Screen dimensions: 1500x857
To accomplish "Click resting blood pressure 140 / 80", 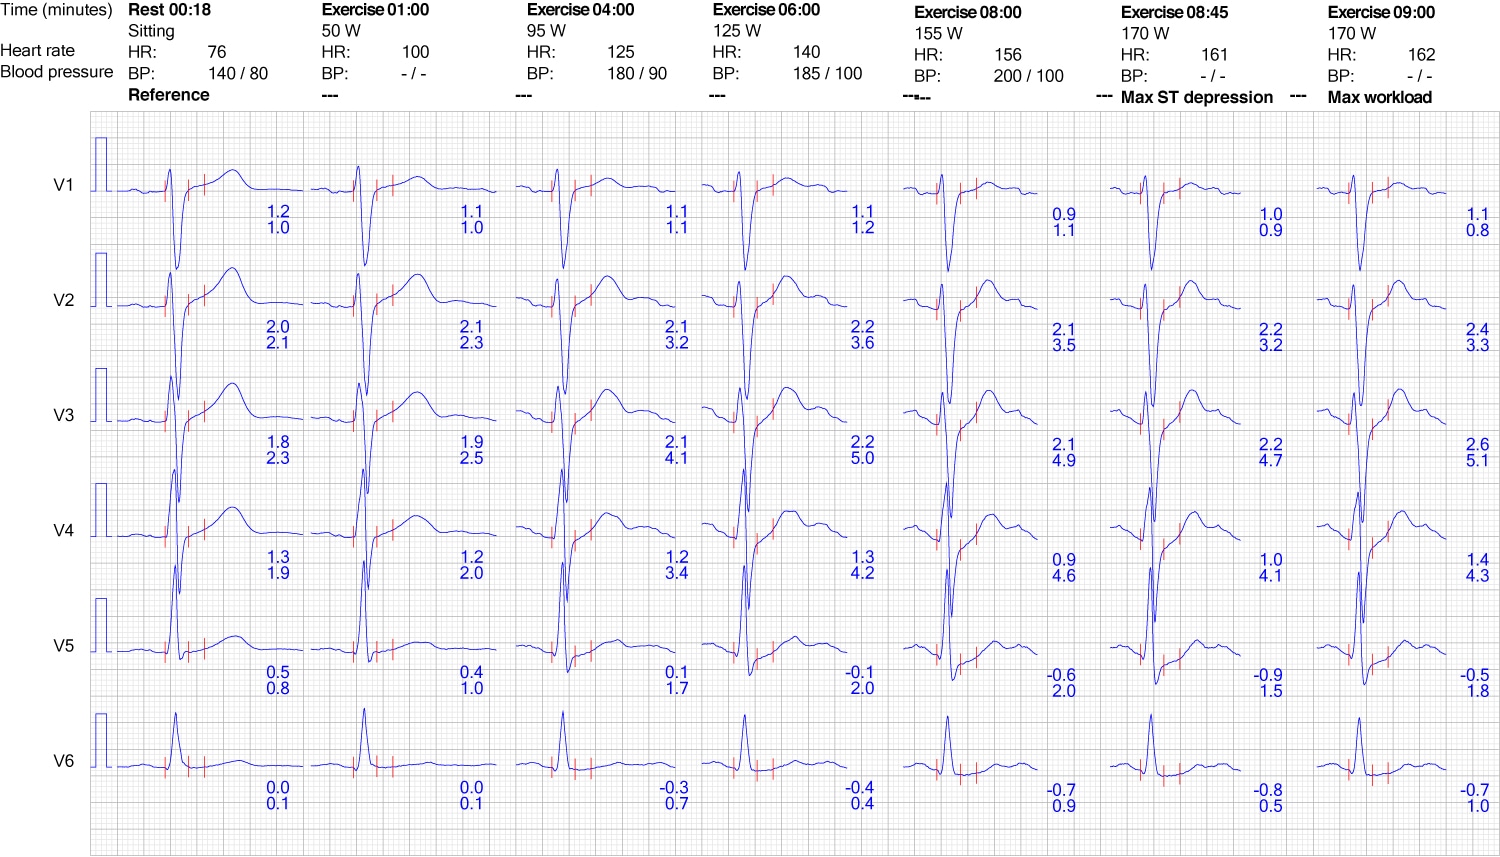I will click(x=237, y=73).
